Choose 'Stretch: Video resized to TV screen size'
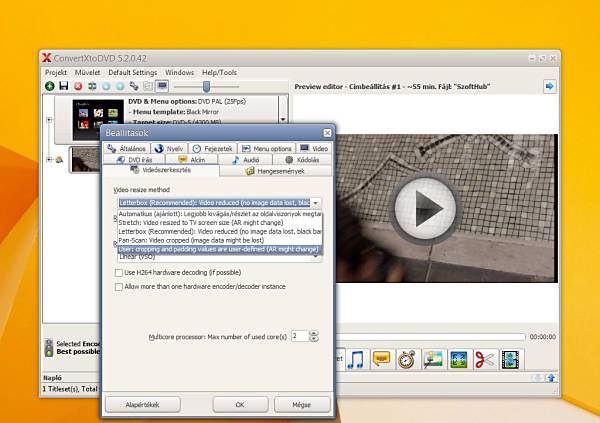 point(220,223)
